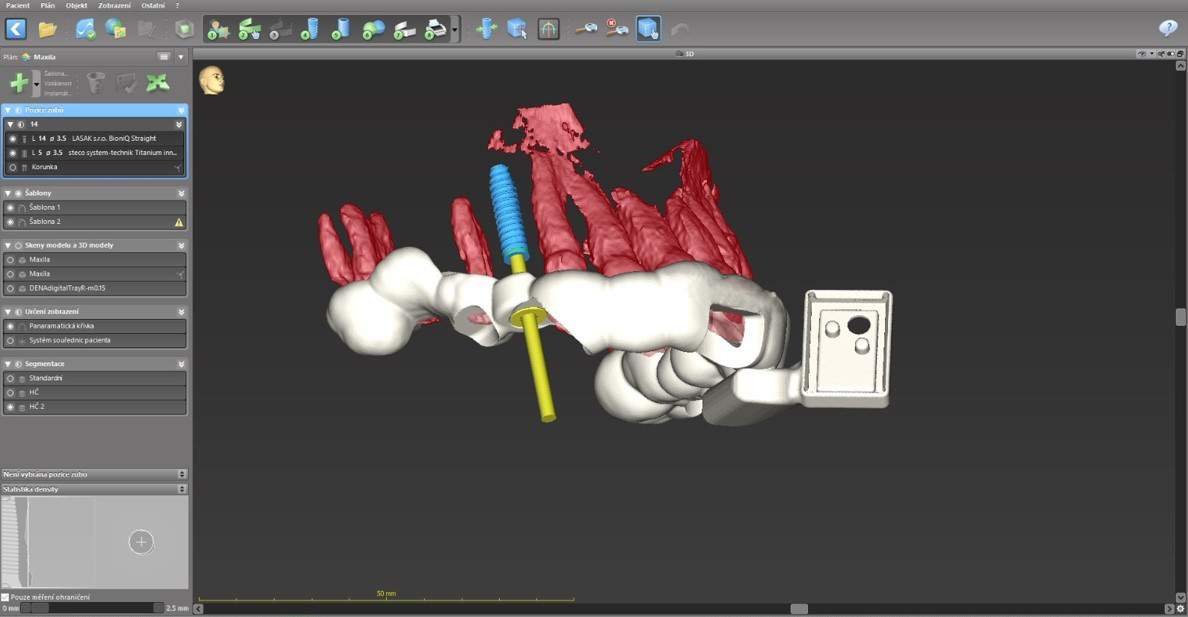The image size is (1188, 617).
Task: Activate the highlighted 3D cube tool
Action: pos(648,29)
